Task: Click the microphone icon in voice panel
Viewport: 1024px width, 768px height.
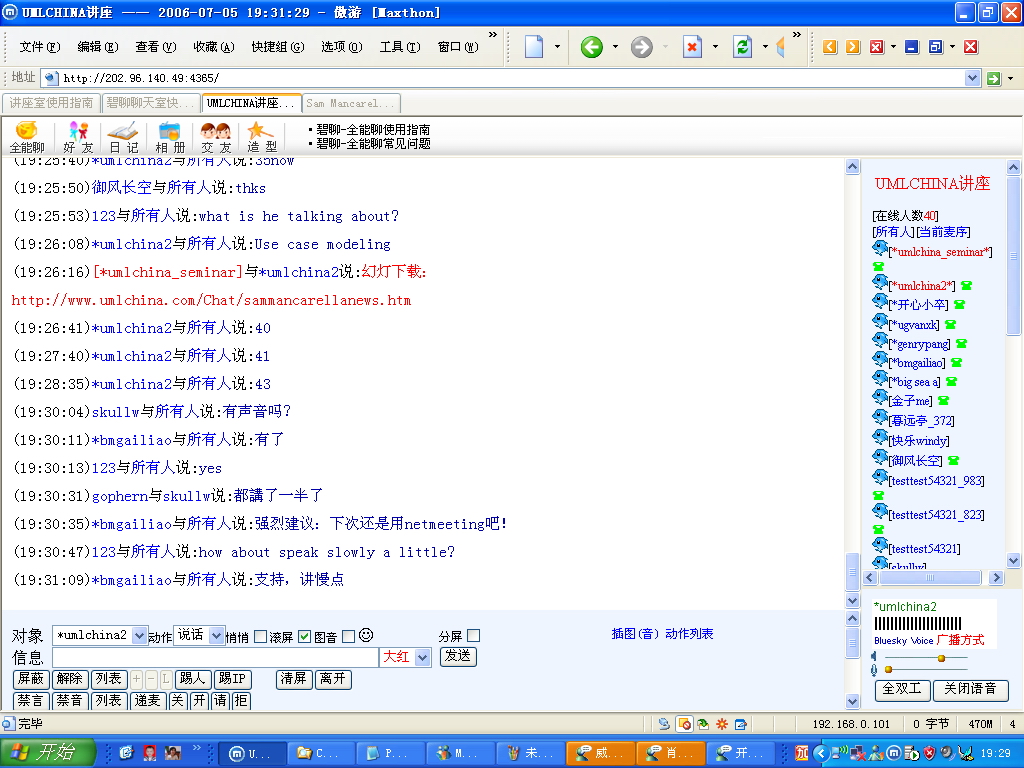Action: [874, 670]
